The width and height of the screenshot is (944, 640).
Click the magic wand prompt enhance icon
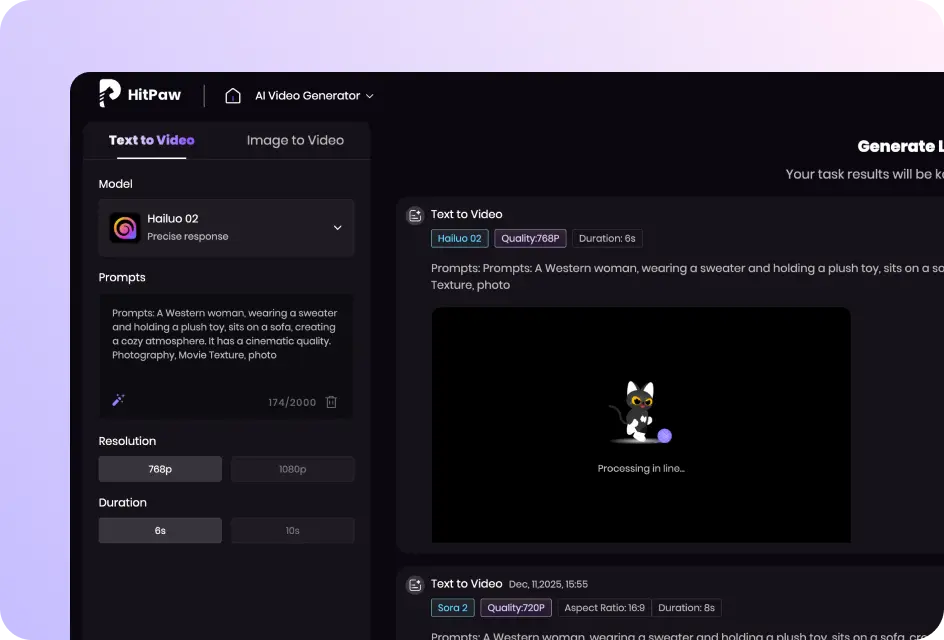click(118, 401)
